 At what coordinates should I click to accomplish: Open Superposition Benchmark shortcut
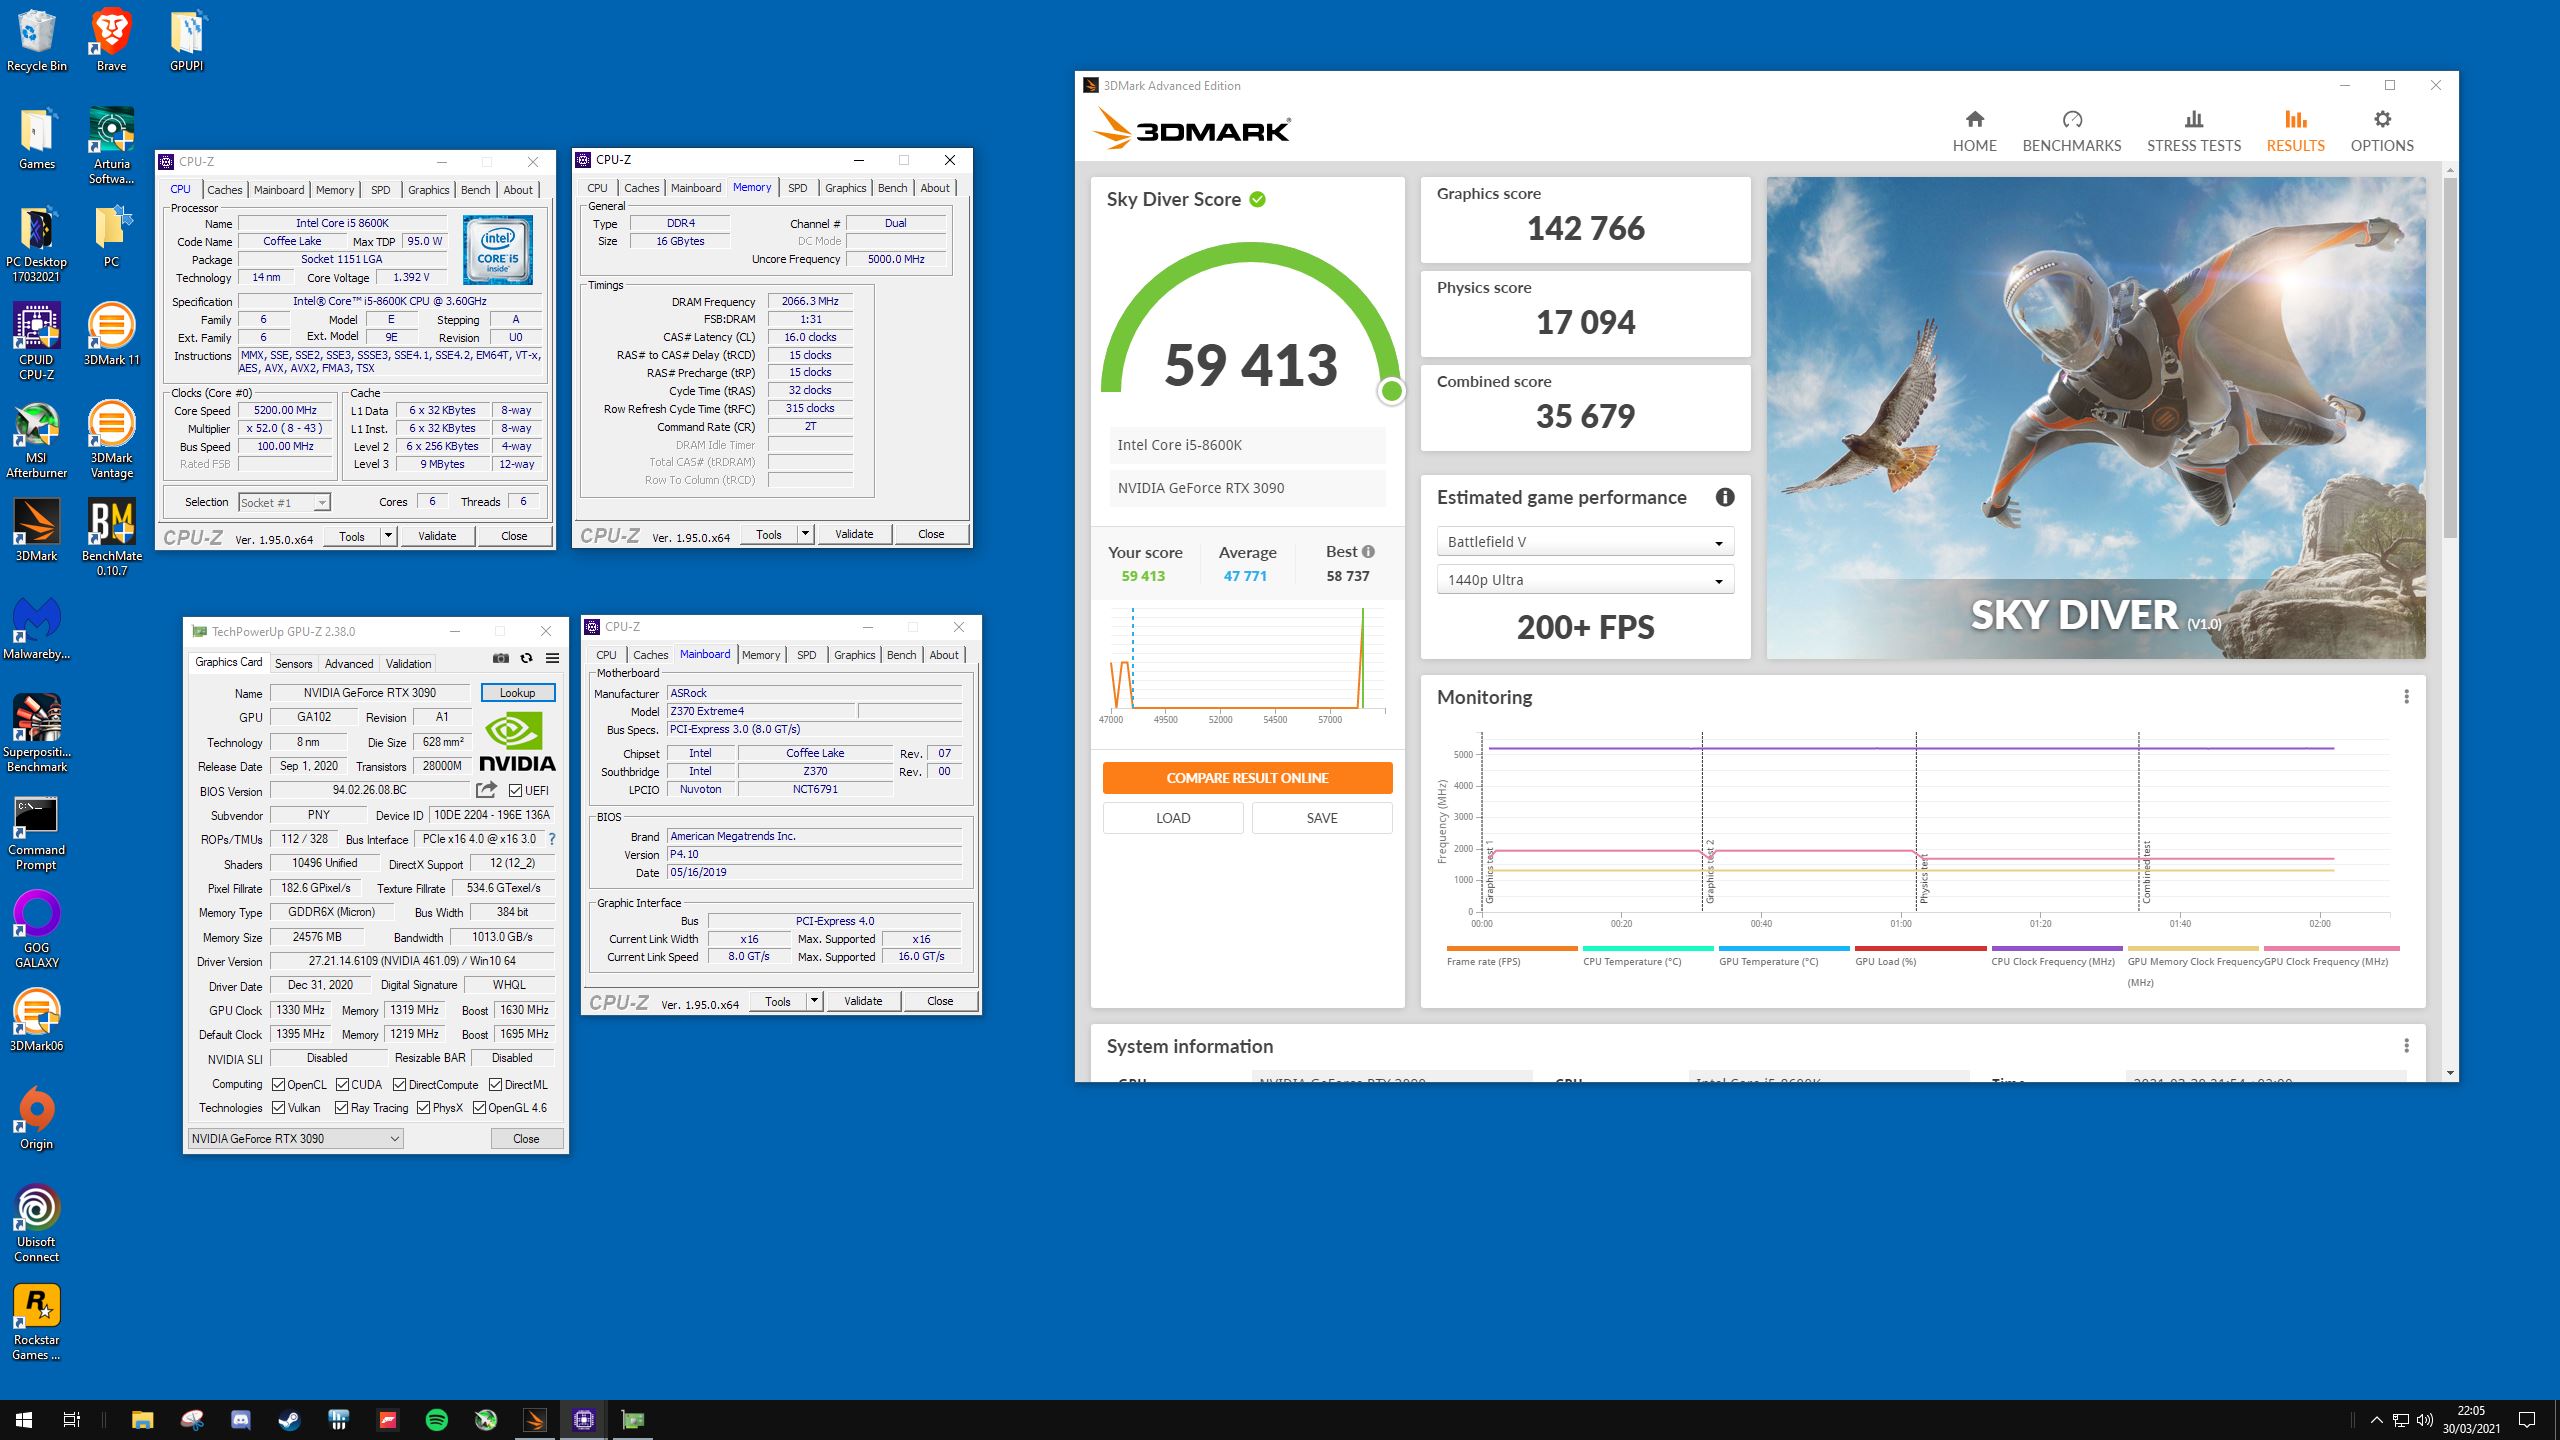coord(37,734)
